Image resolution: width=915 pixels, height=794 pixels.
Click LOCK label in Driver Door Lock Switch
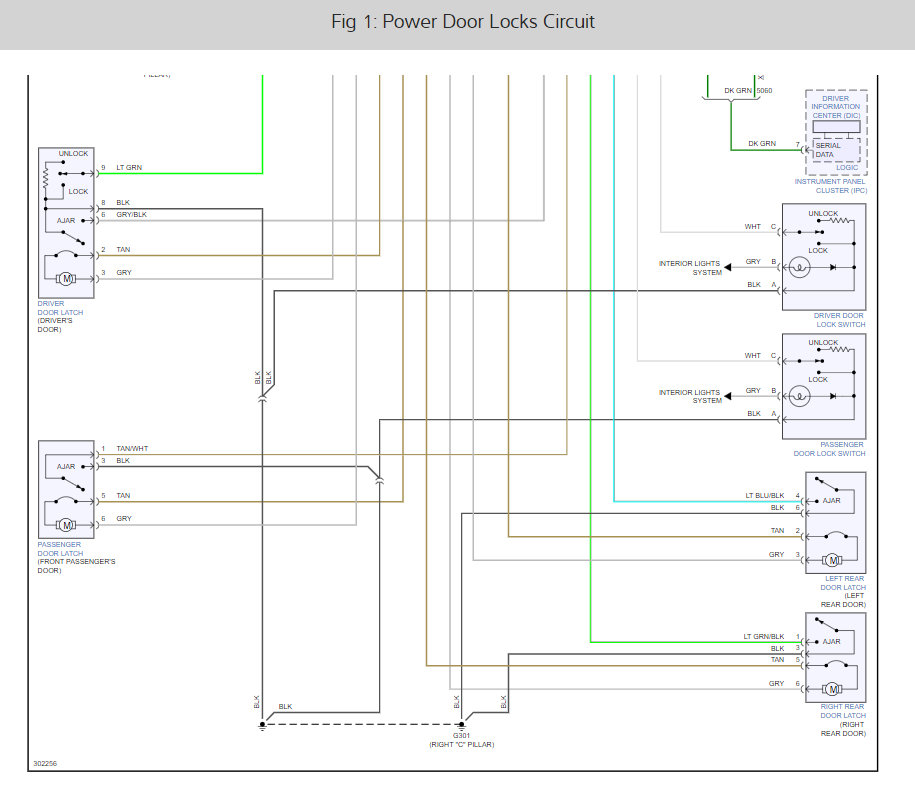click(818, 250)
